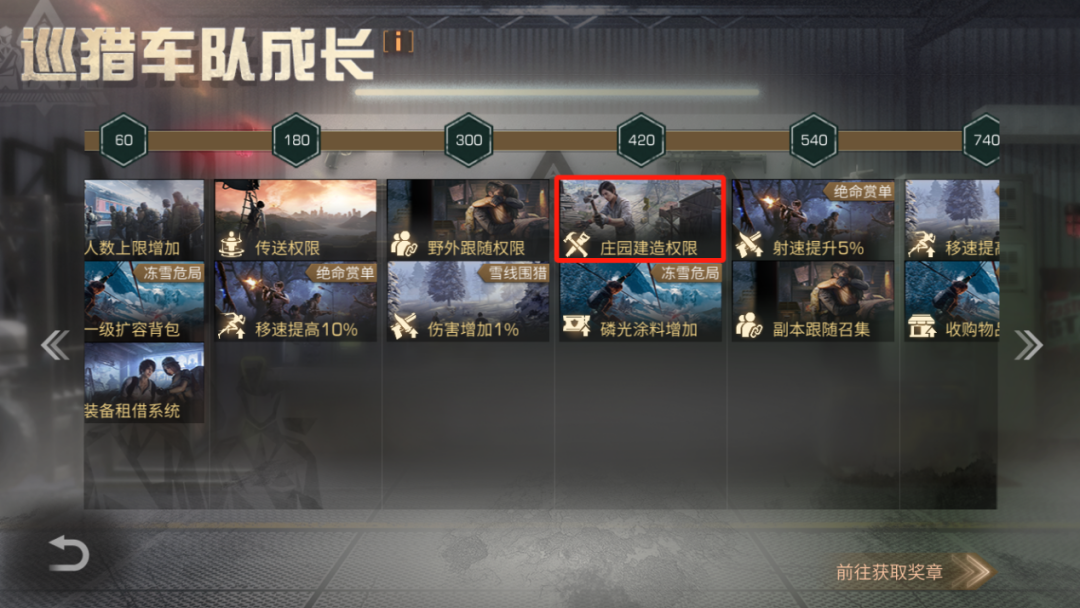Viewport: 1080px width, 608px height.
Task: Open the 一级扩容背包 reward card
Action: [144, 302]
